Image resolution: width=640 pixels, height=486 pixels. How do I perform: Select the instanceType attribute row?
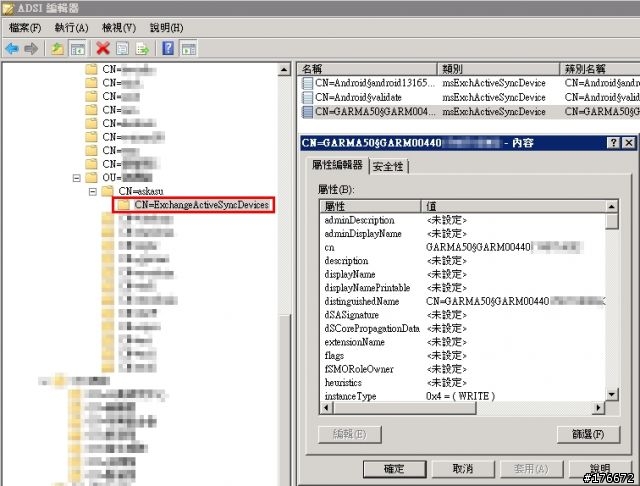[x=462, y=396]
